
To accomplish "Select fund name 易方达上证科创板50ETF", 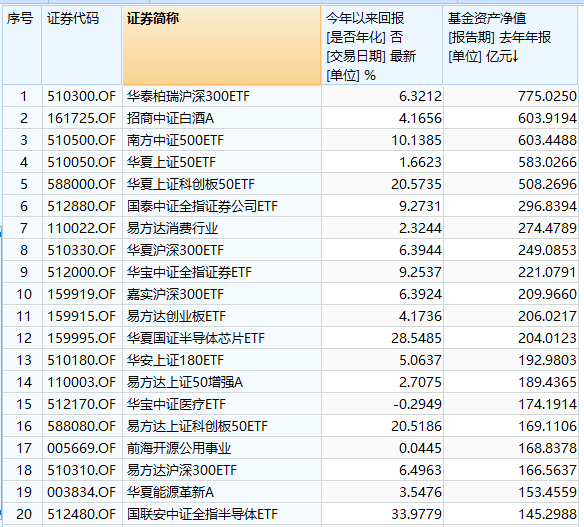I will tap(197, 426).
